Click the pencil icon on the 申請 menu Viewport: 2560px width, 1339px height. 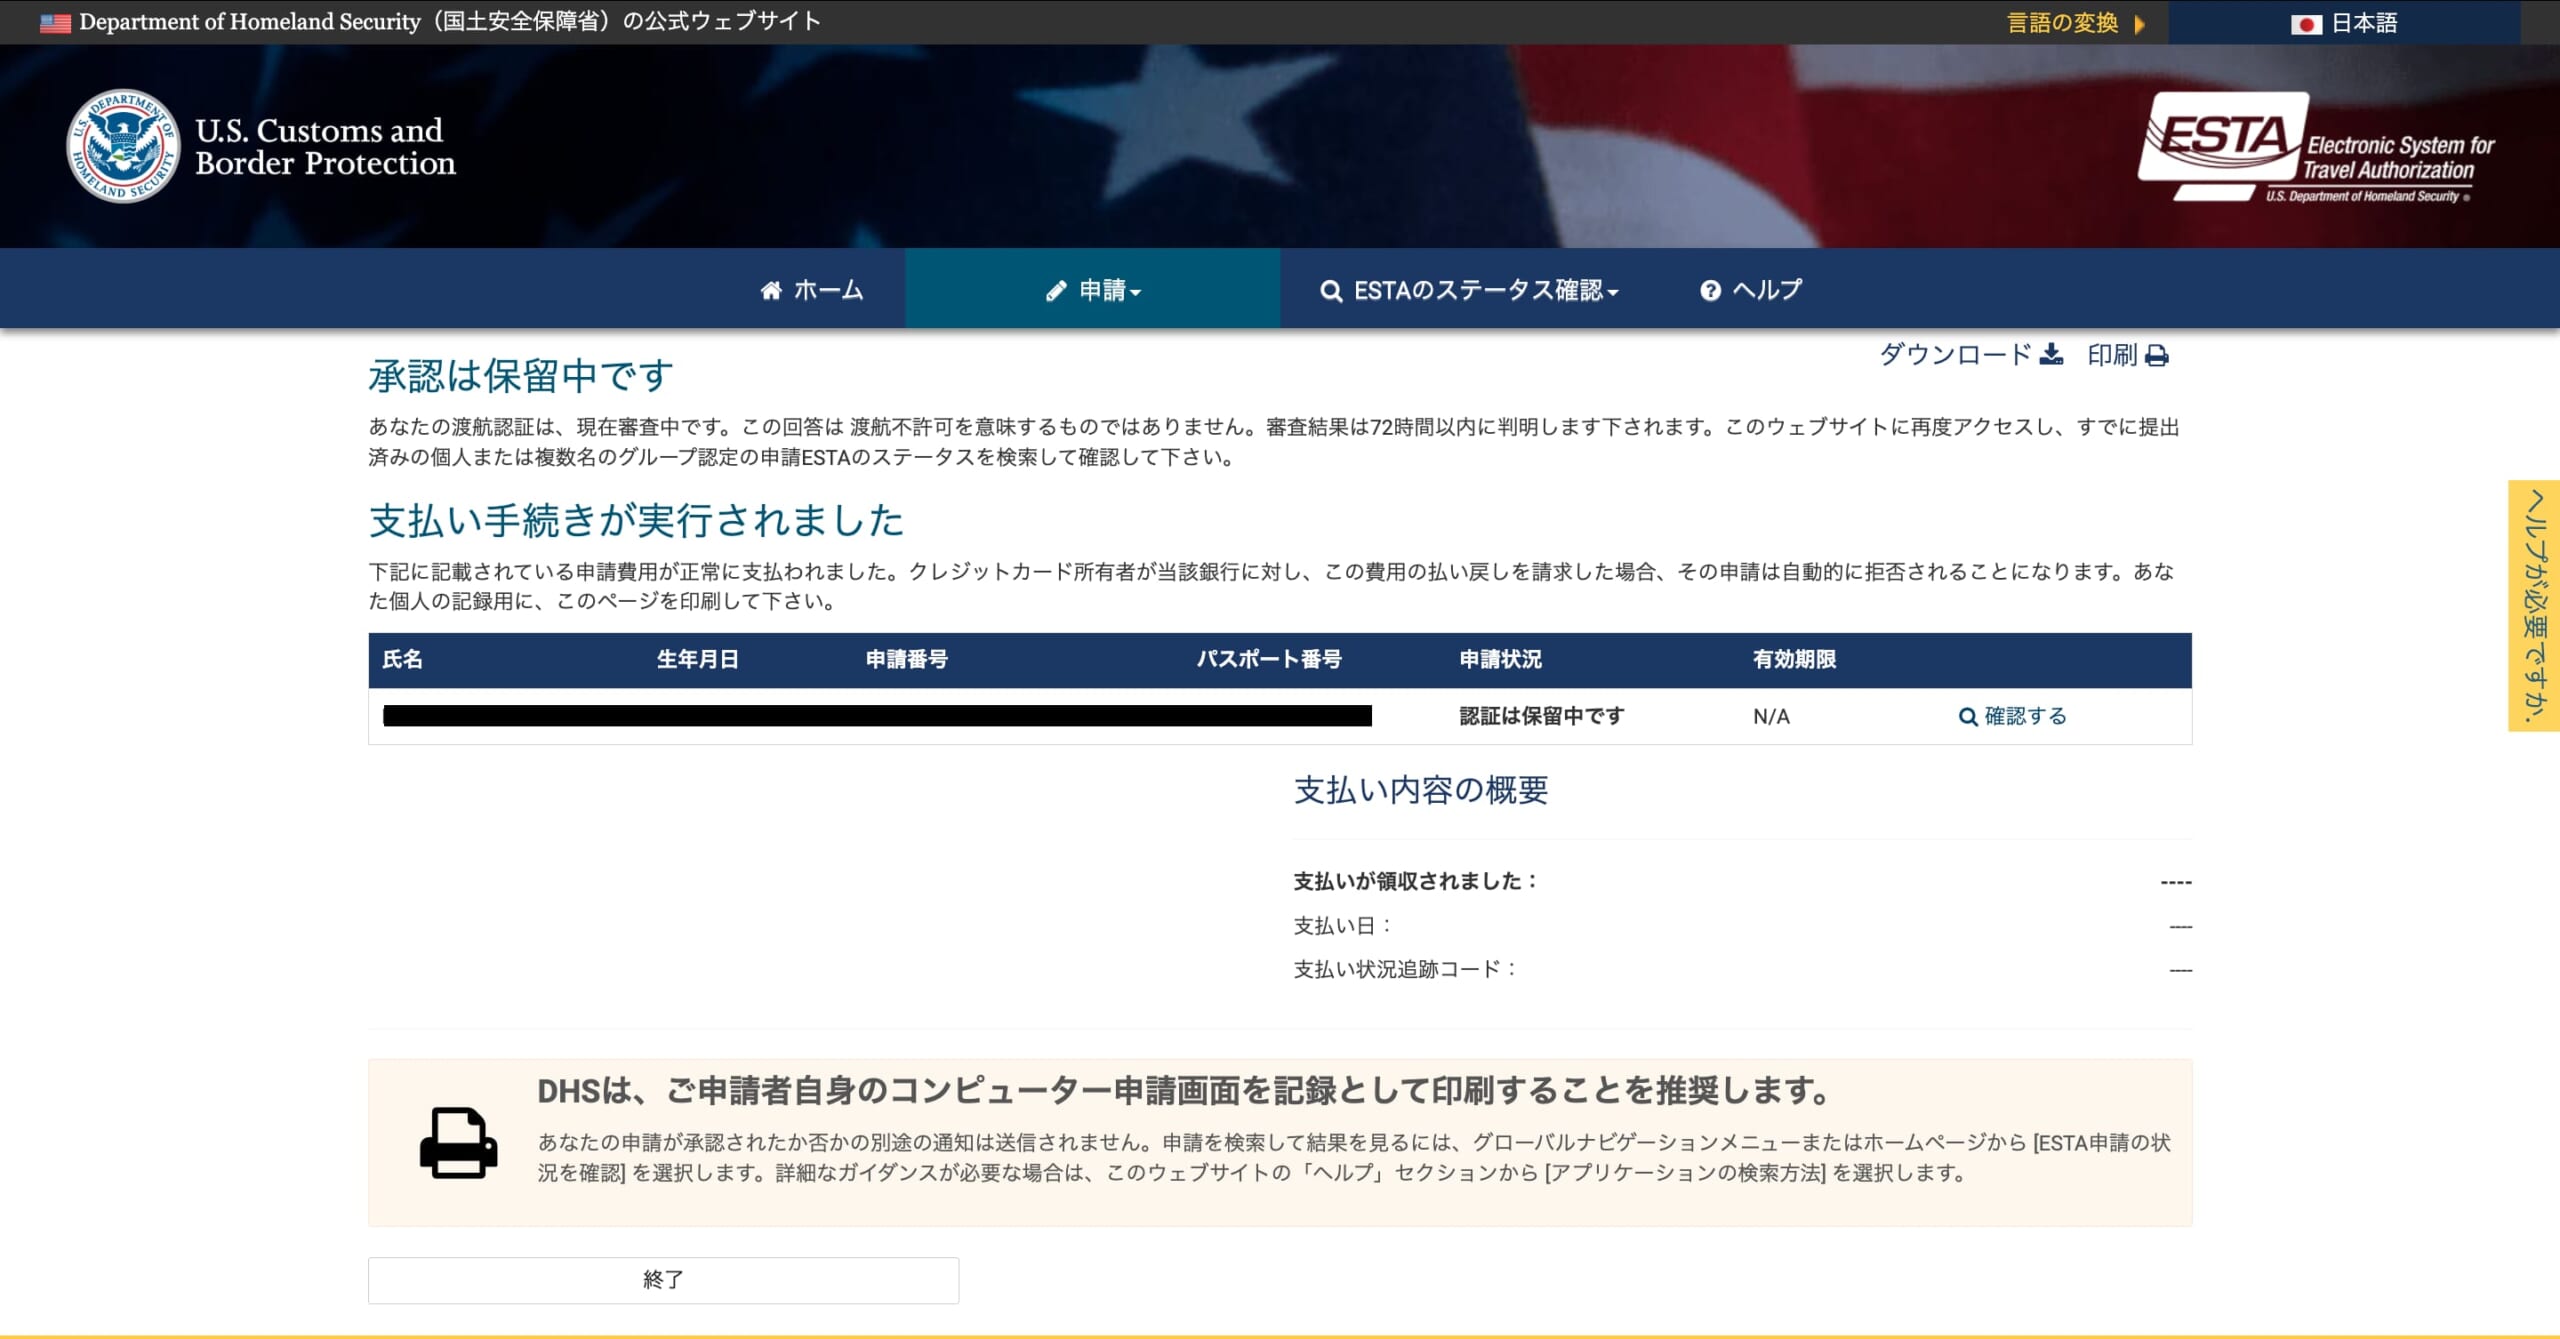(1055, 290)
